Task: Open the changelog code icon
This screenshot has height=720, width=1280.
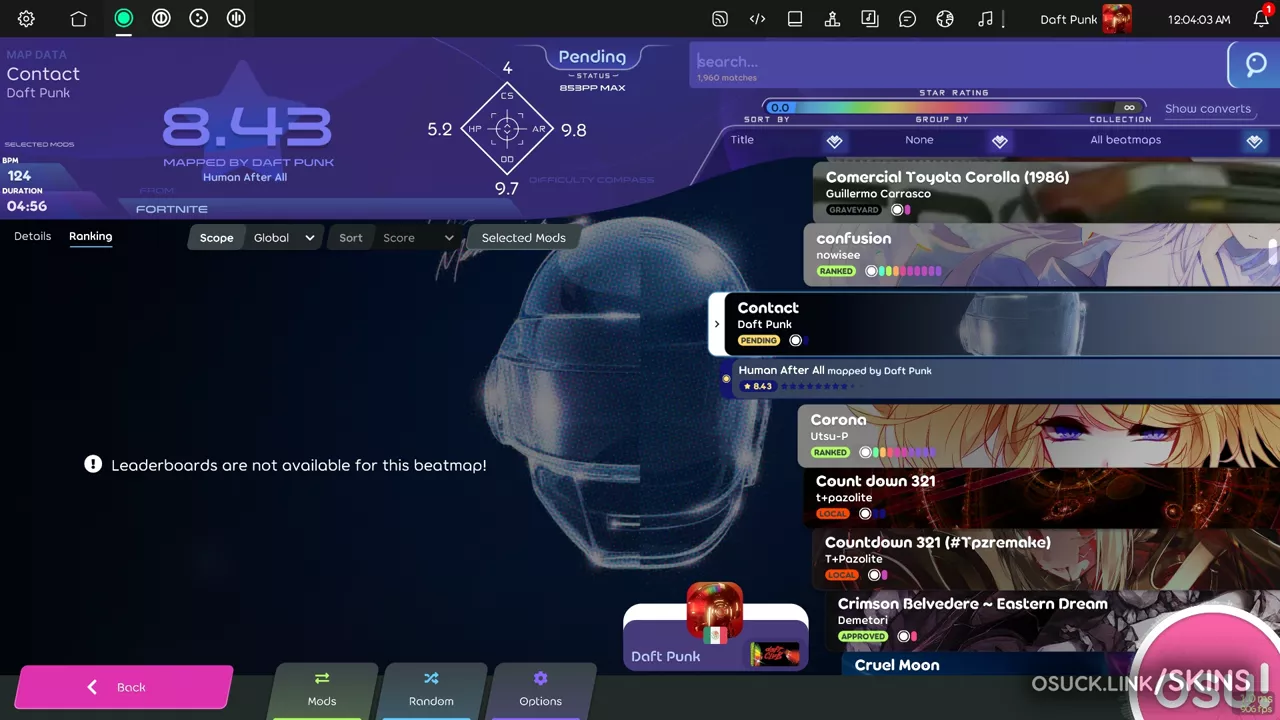Action: [x=757, y=19]
